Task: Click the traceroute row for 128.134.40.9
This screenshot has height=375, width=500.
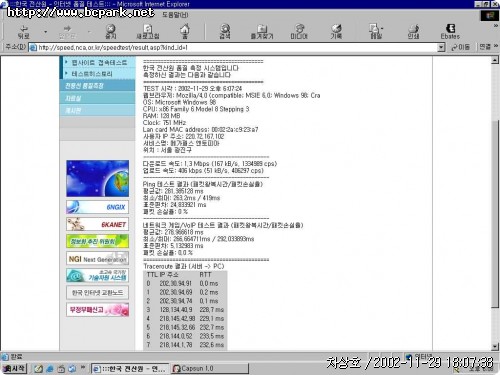Action: coord(185,310)
